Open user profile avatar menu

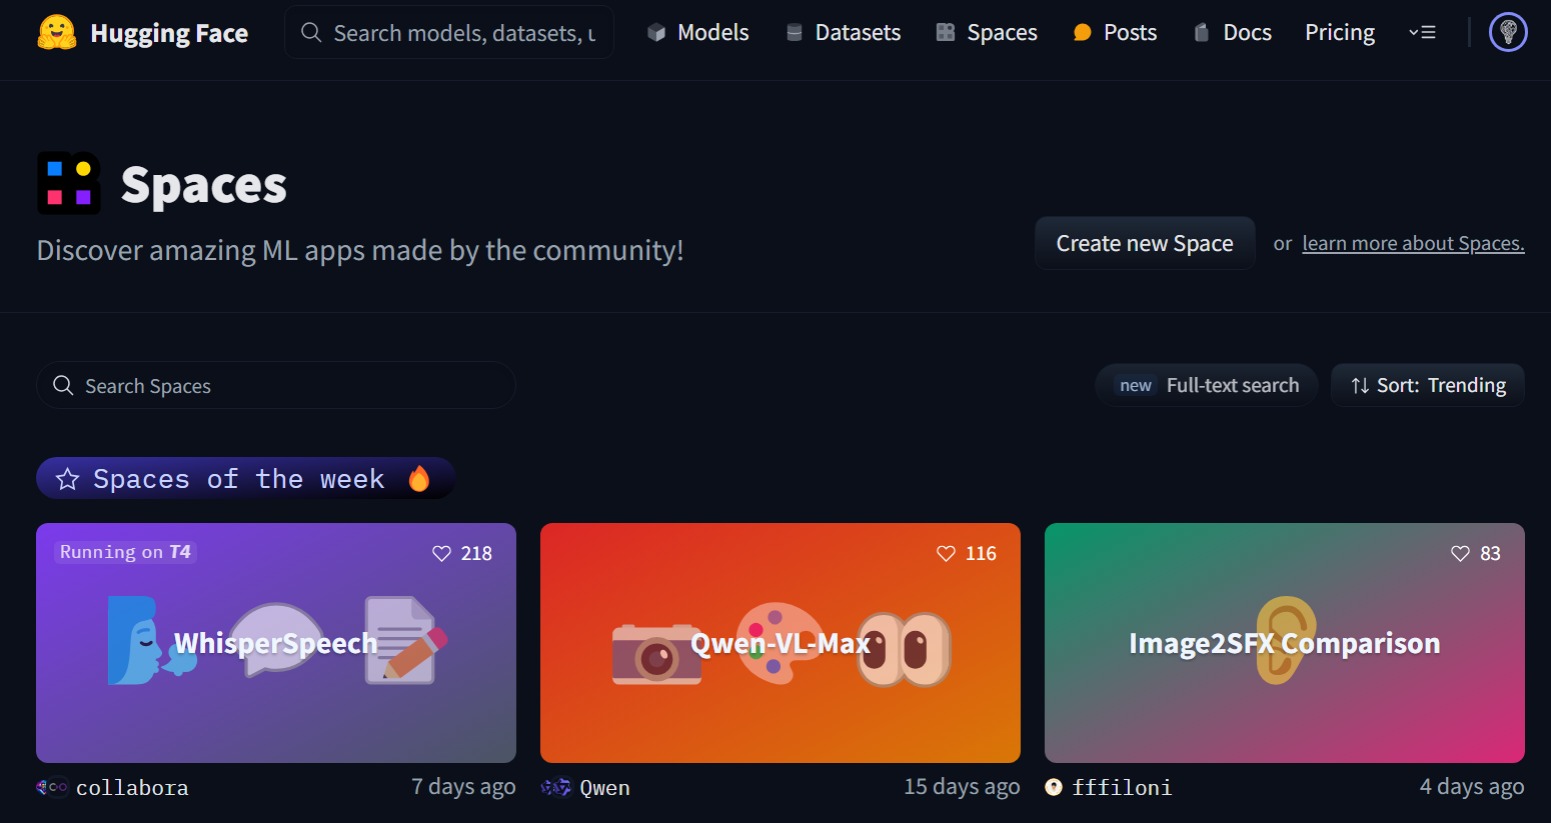[x=1508, y=33]
